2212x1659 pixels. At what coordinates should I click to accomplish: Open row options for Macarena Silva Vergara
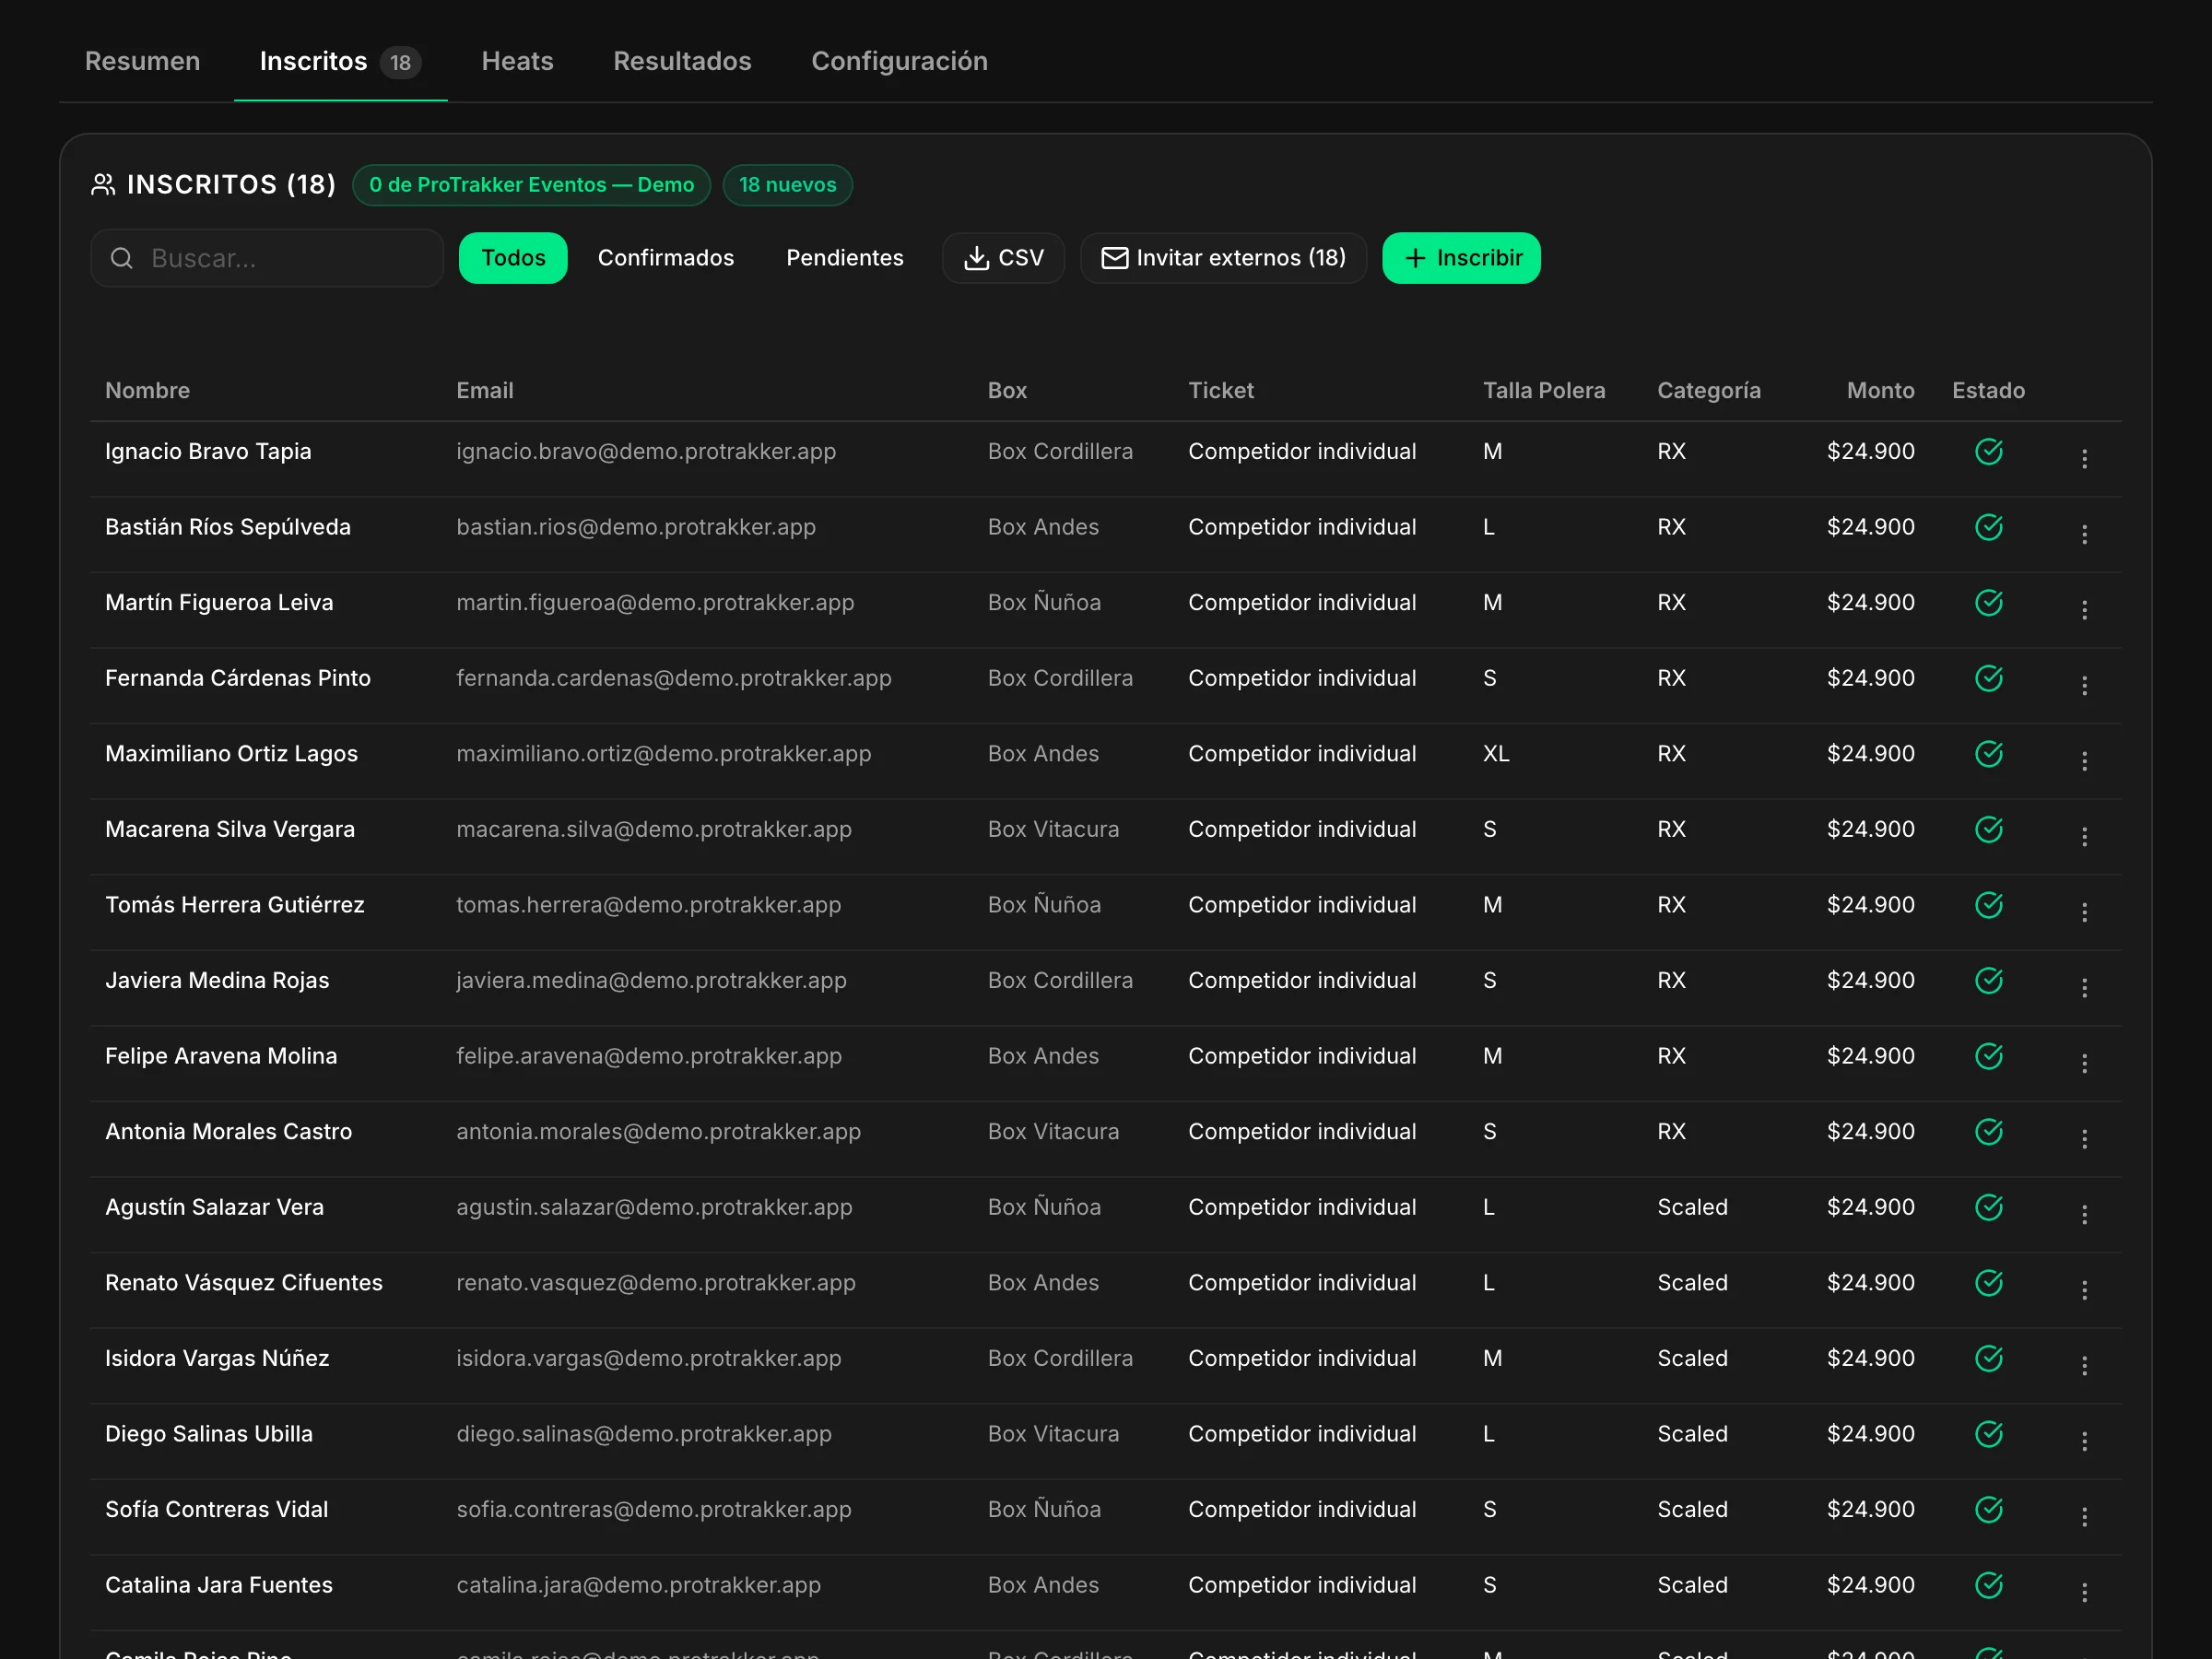[x=2084, y=837]
